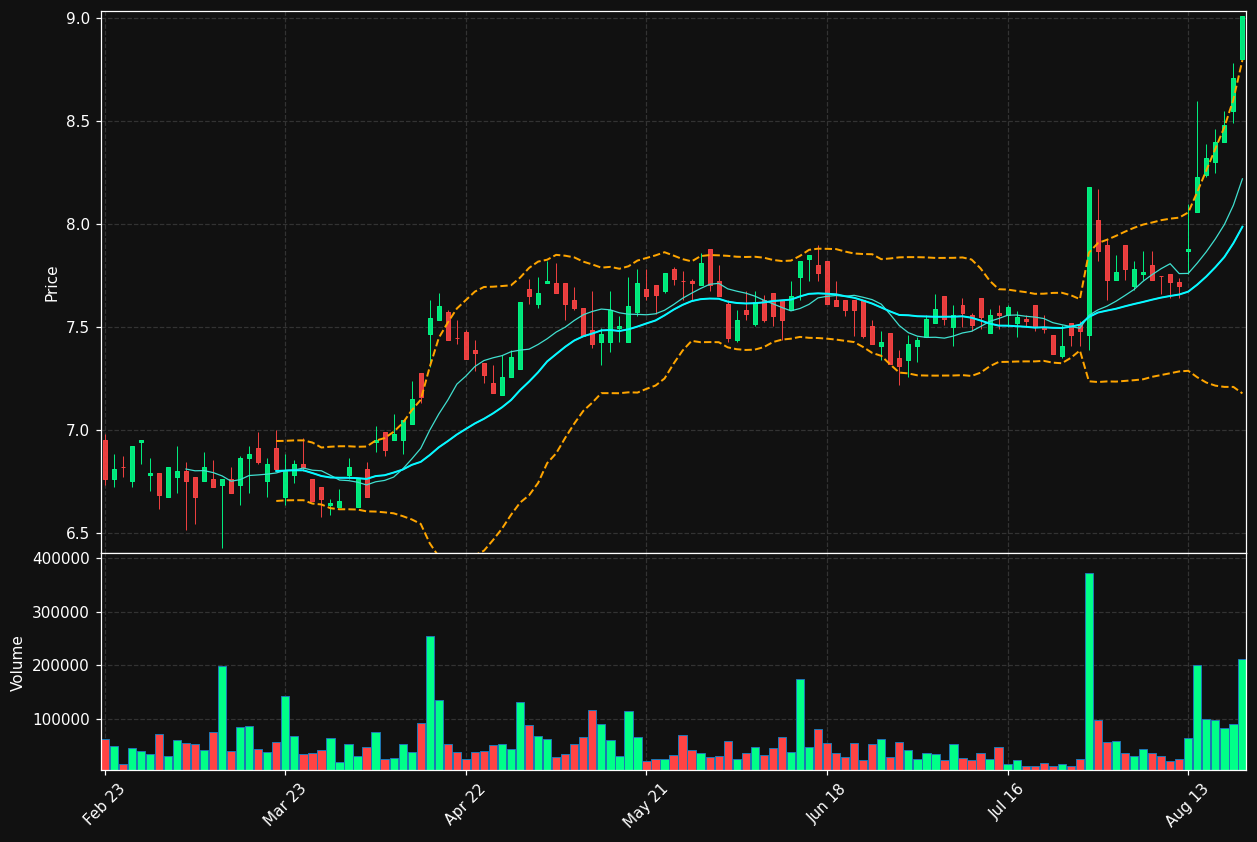Click the 8.5 price axis label
The image size is (1257, 842).
(x=79, y=122)
